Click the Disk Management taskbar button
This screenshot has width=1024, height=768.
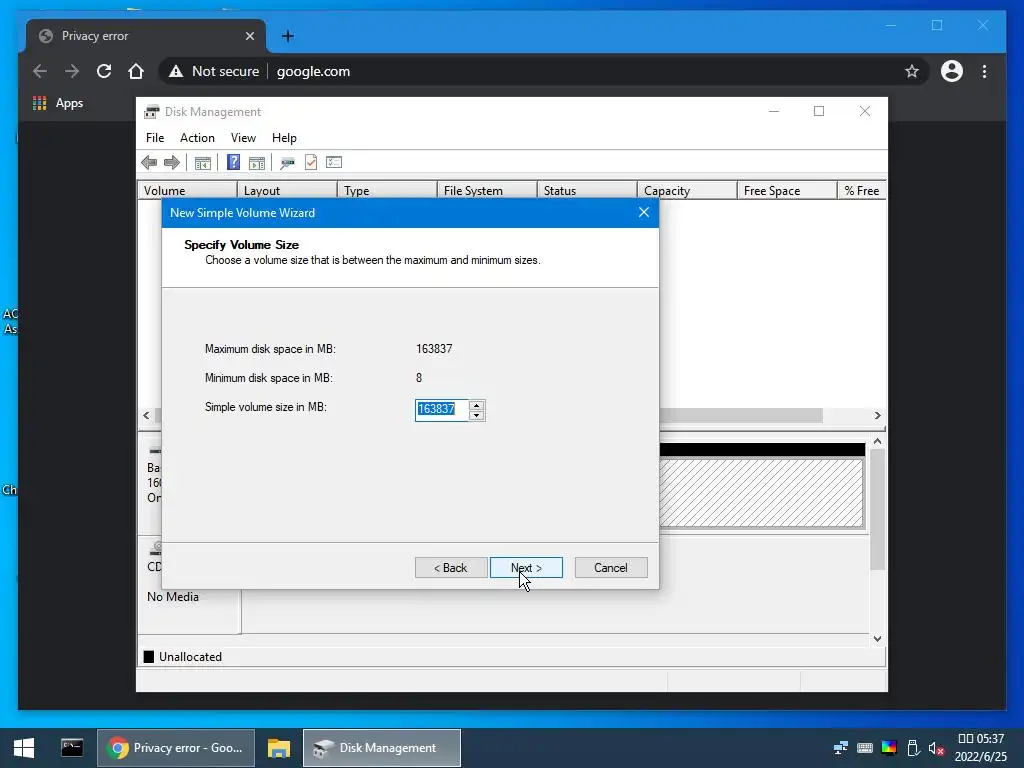click(382, 748)
